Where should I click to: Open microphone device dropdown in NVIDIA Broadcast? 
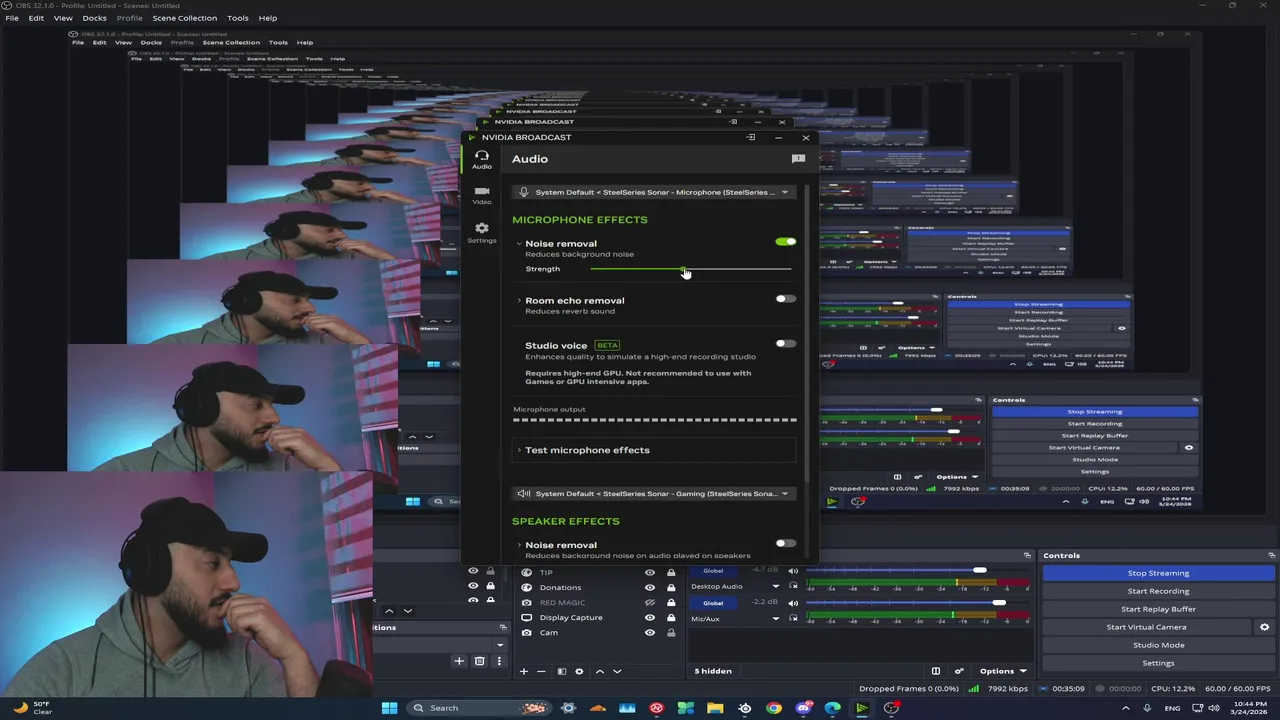(x=654, y=192)
